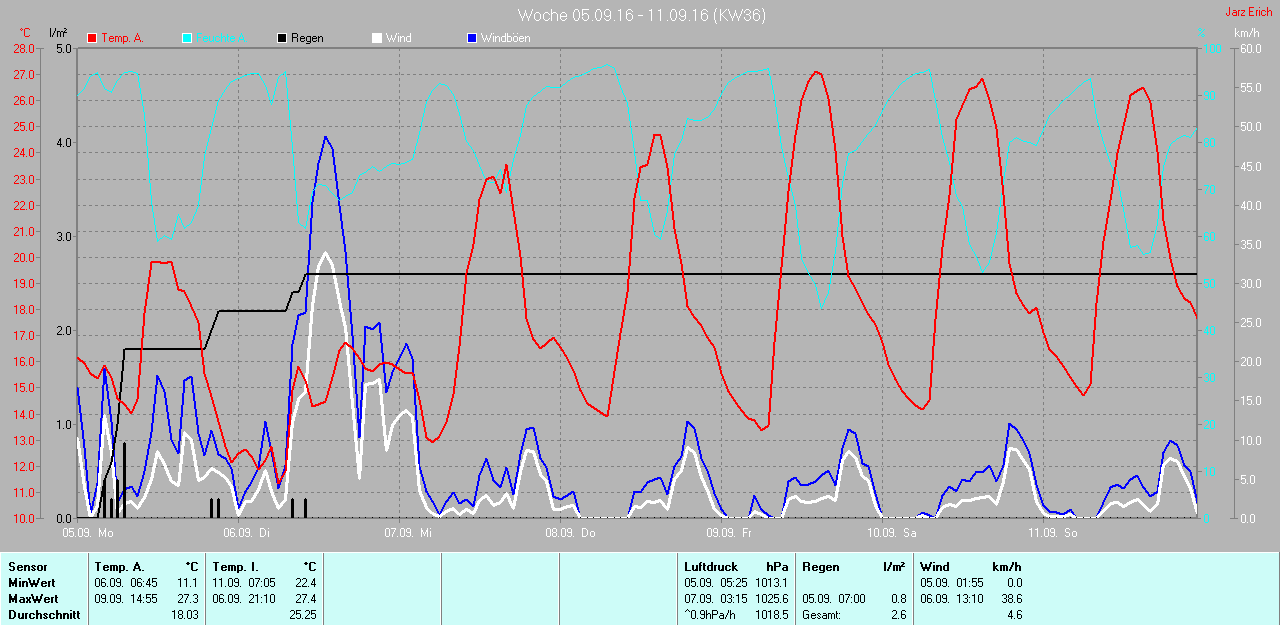
Task: Click the red Temp. A. legend swatch
Action: coord(92,38)
